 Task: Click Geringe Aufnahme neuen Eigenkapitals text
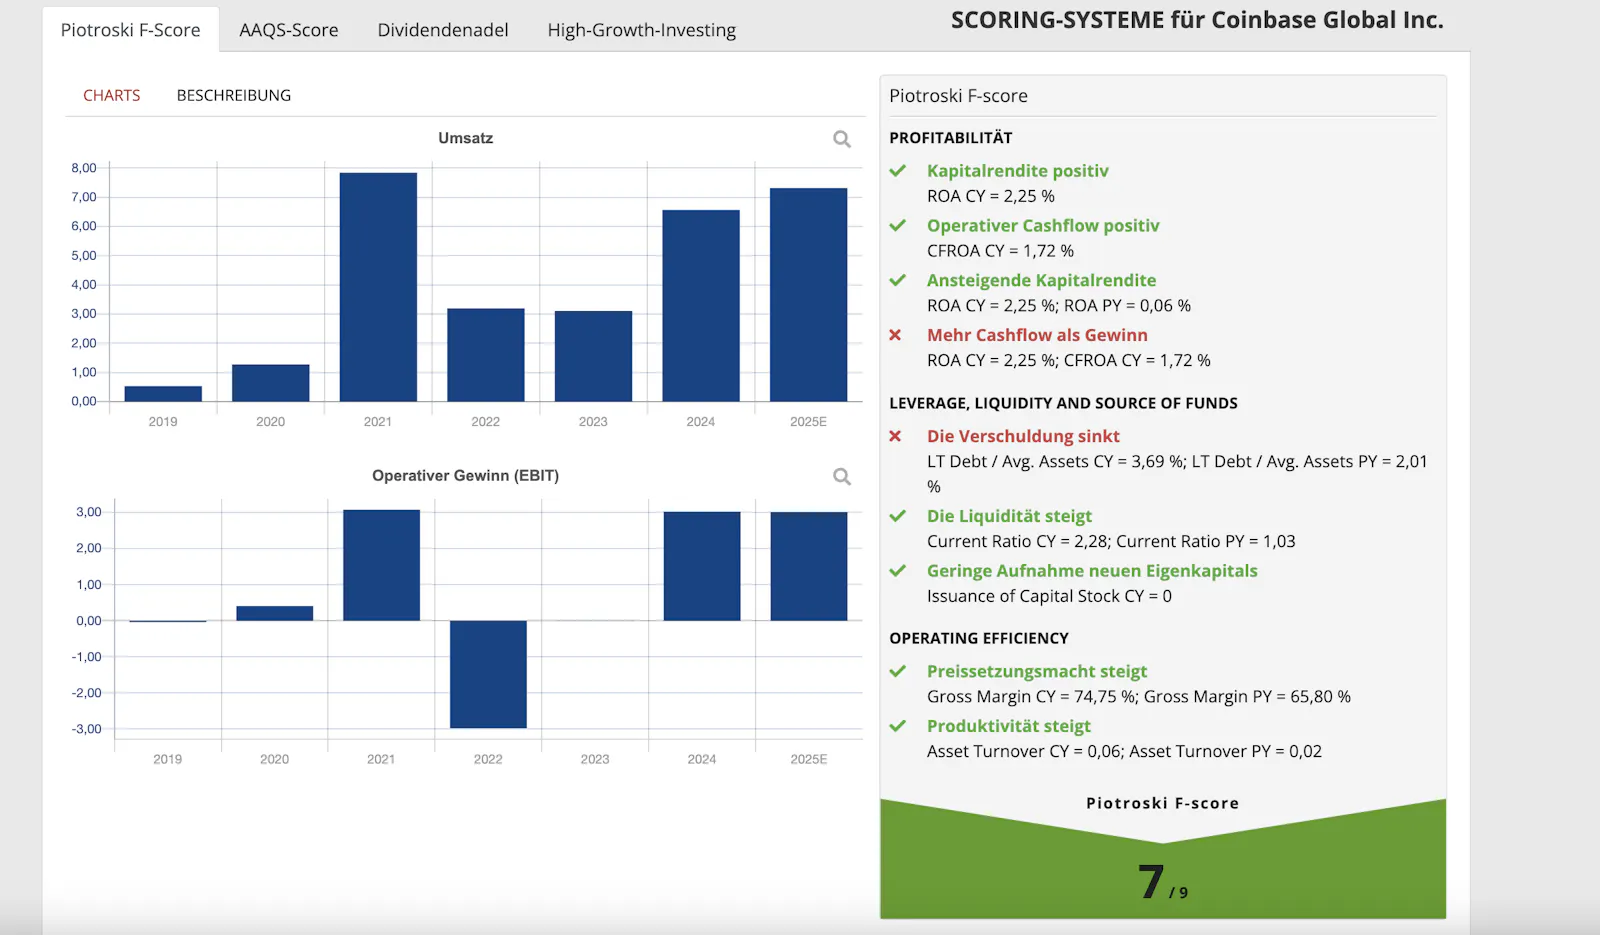click(1092, 571)
